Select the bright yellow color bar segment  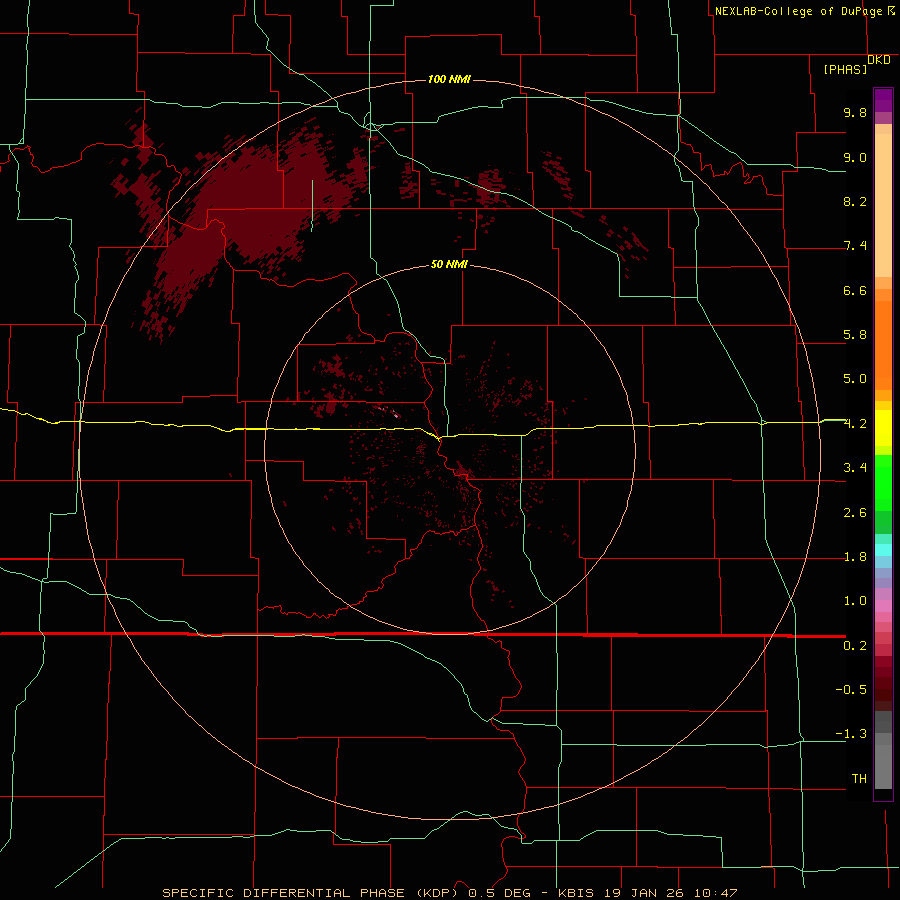[883, 428]
